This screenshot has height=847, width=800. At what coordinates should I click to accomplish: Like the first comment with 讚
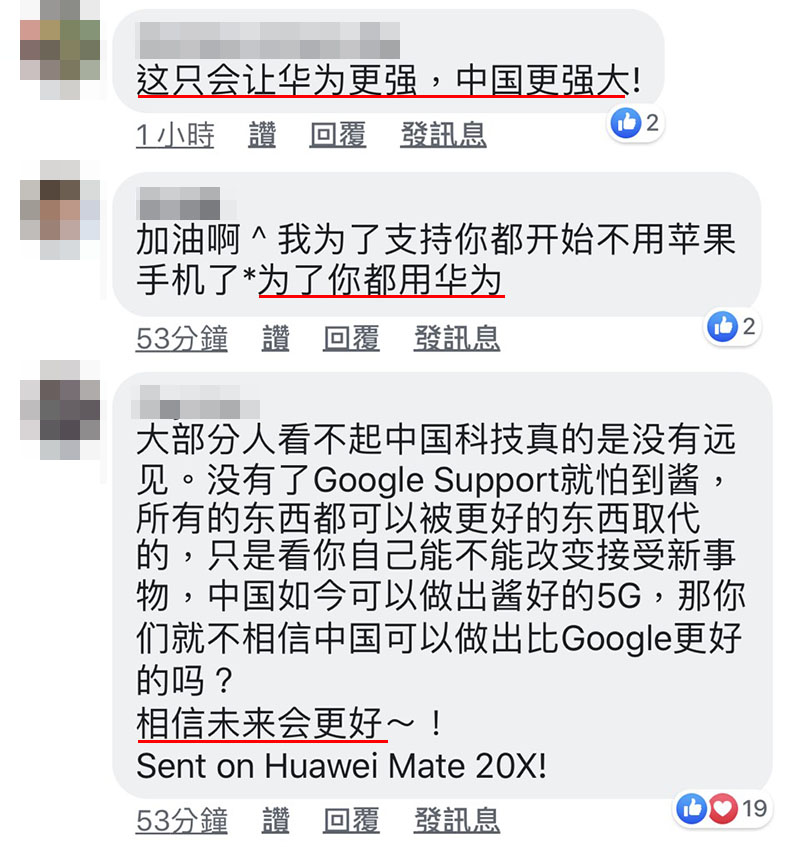[262, 135]
